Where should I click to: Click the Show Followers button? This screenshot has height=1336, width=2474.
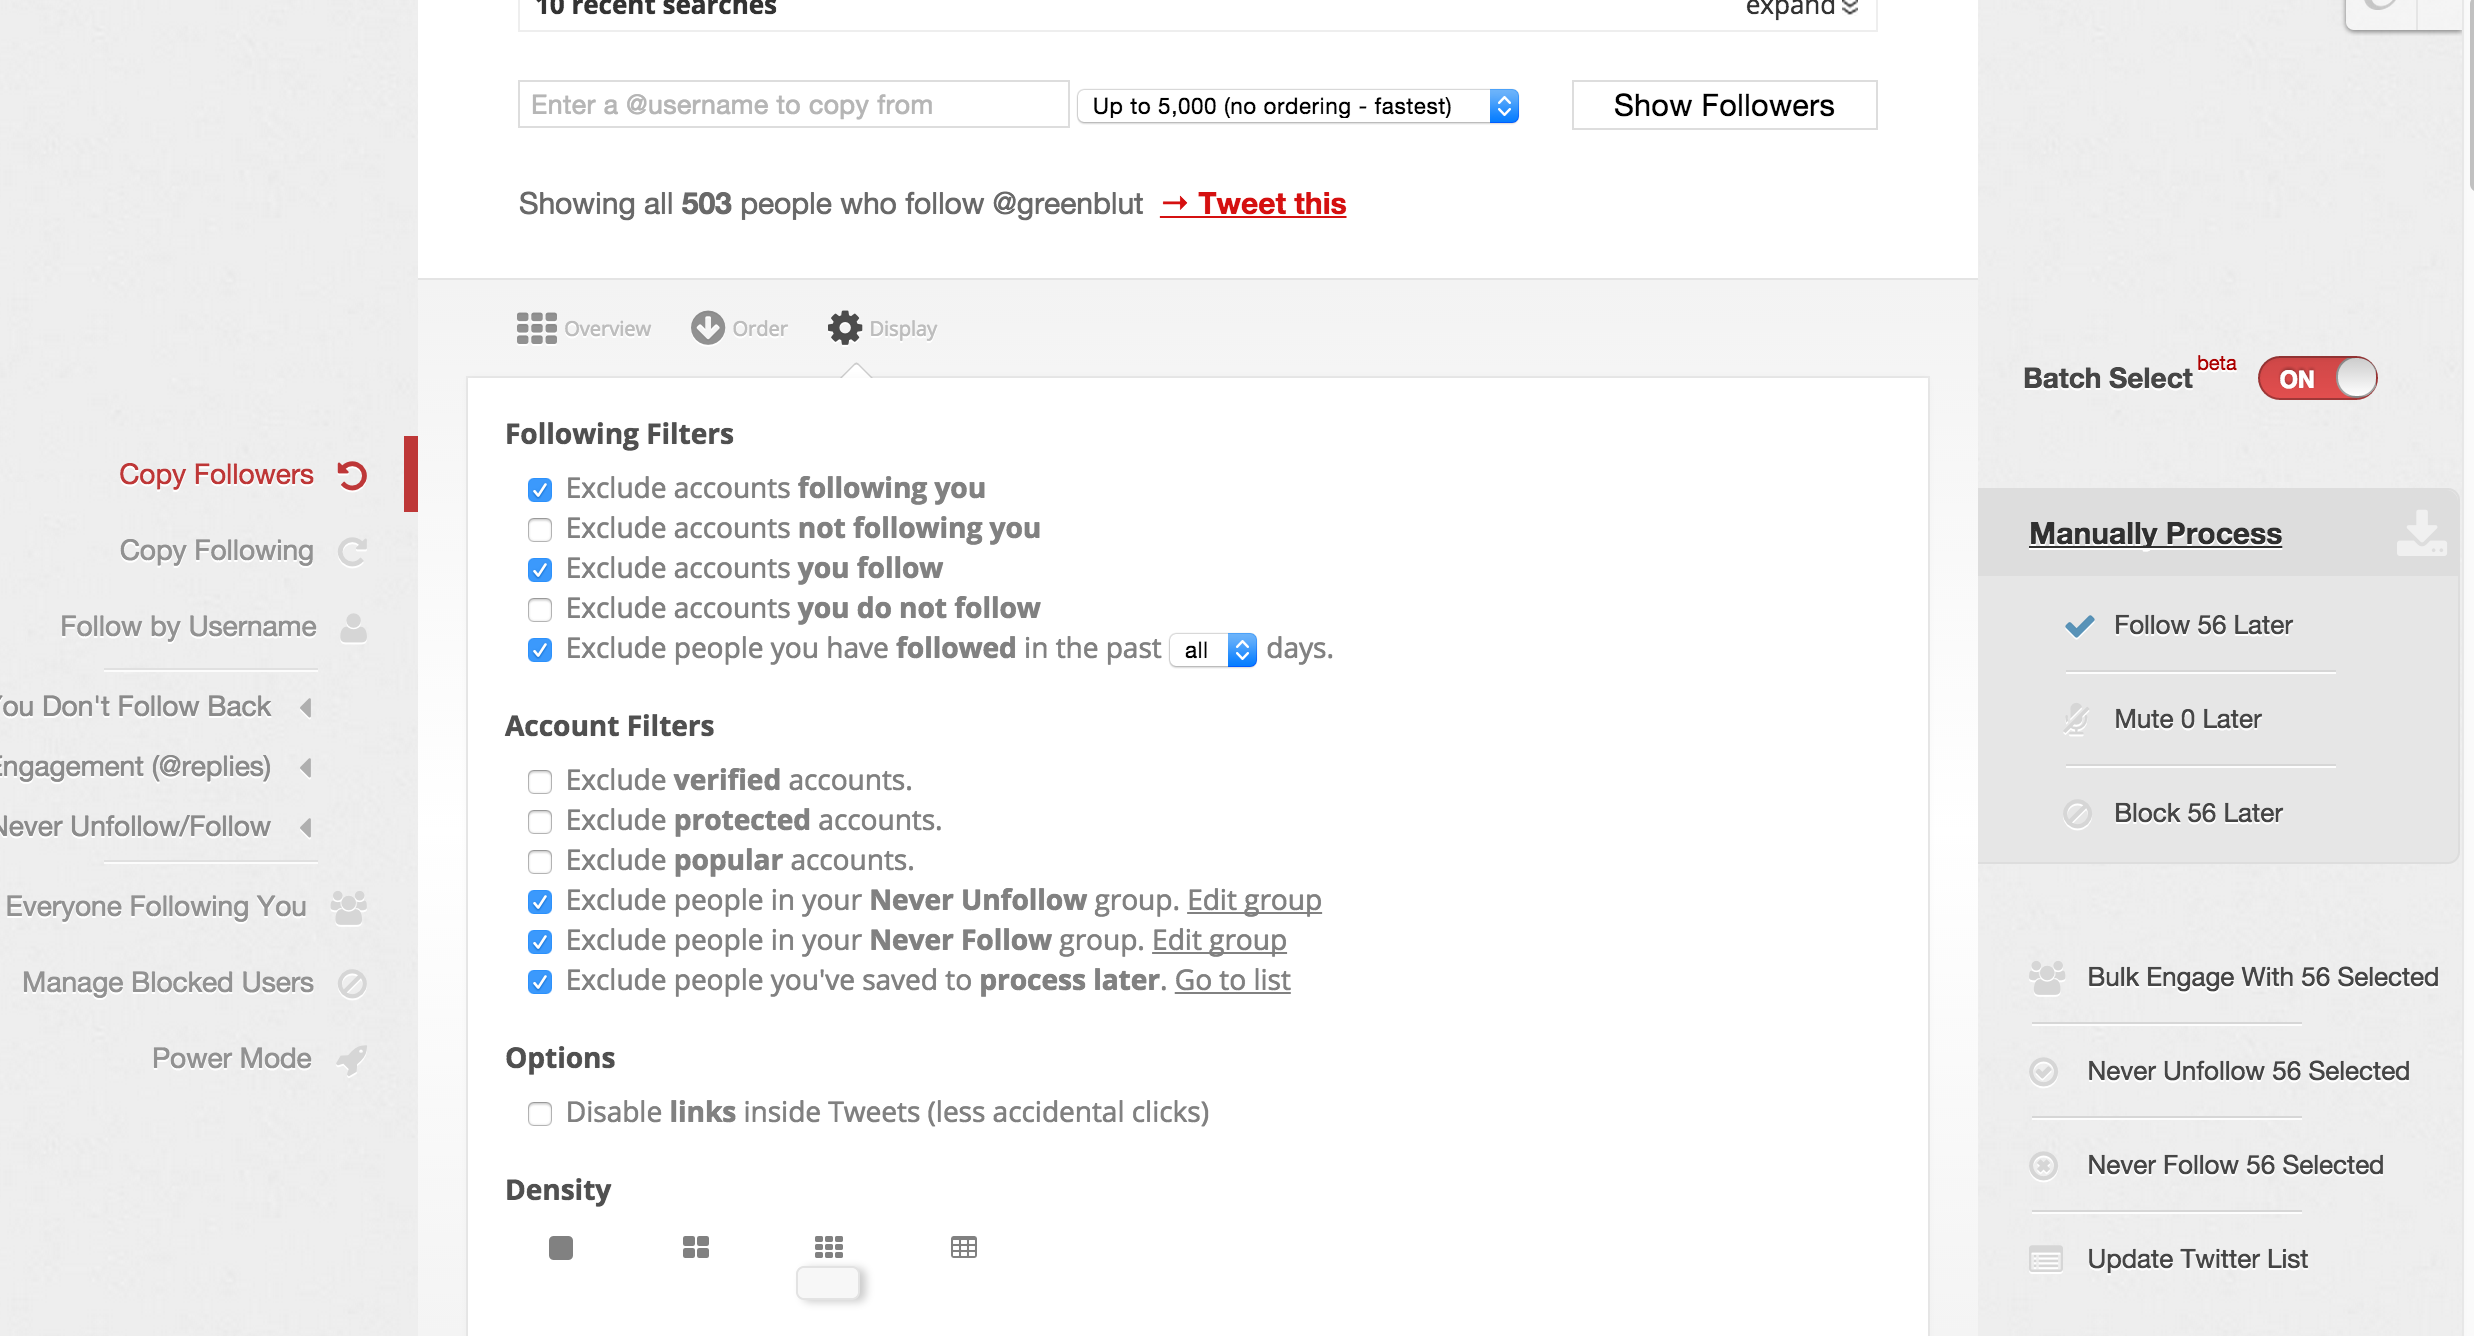1724,105
